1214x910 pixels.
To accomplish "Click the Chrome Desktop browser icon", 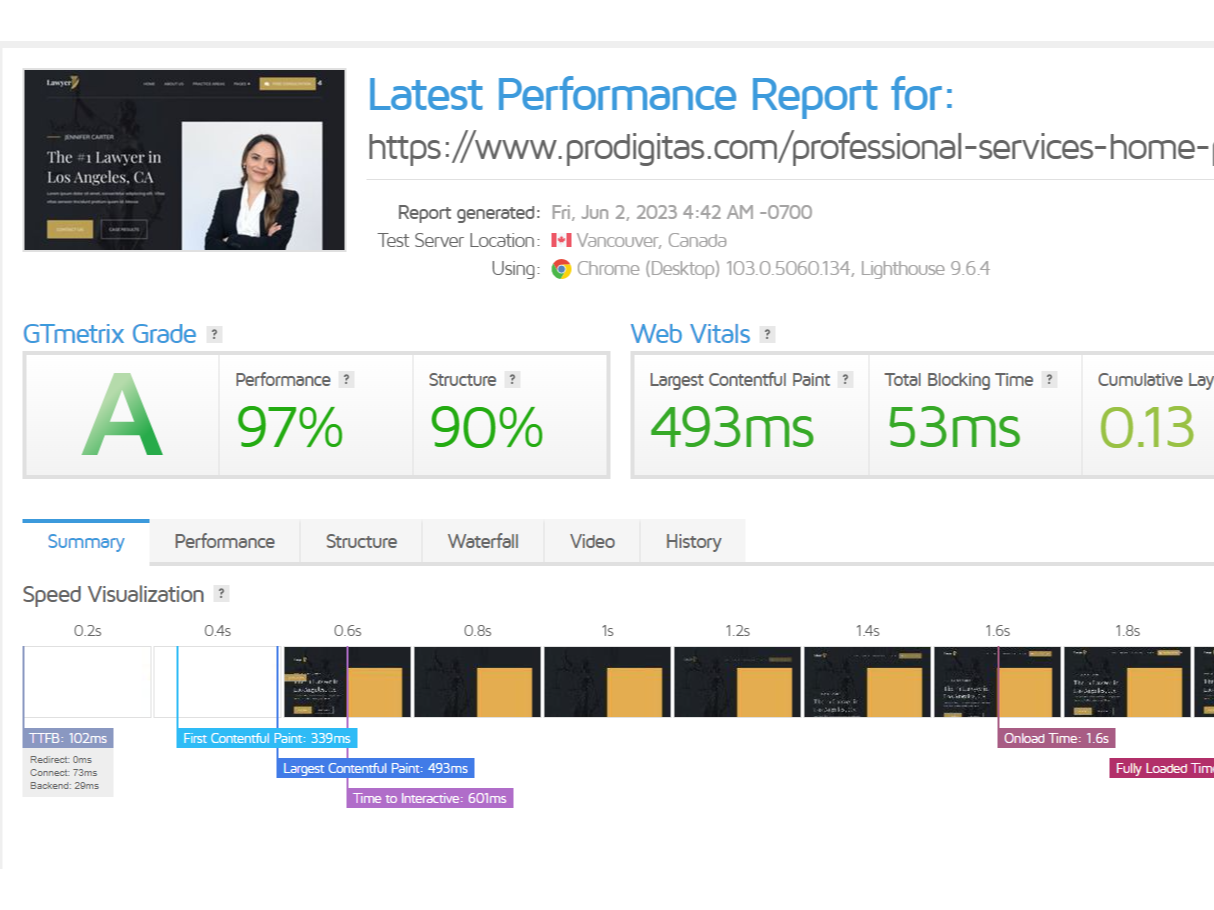I will [560, 268].
